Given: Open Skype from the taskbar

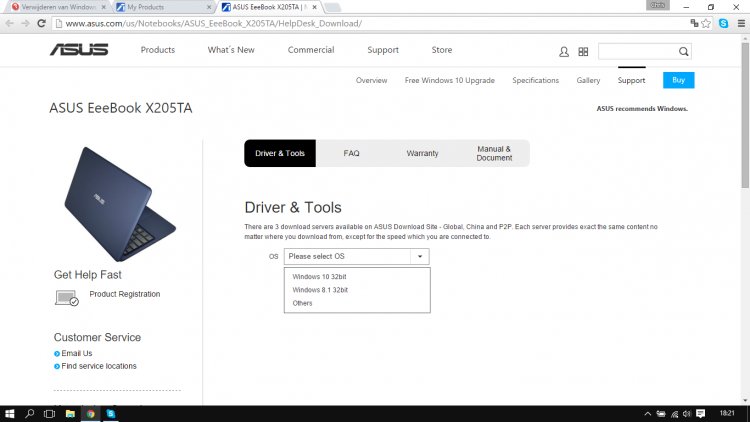Looking at the screenshot, I should tap(111, 413).
